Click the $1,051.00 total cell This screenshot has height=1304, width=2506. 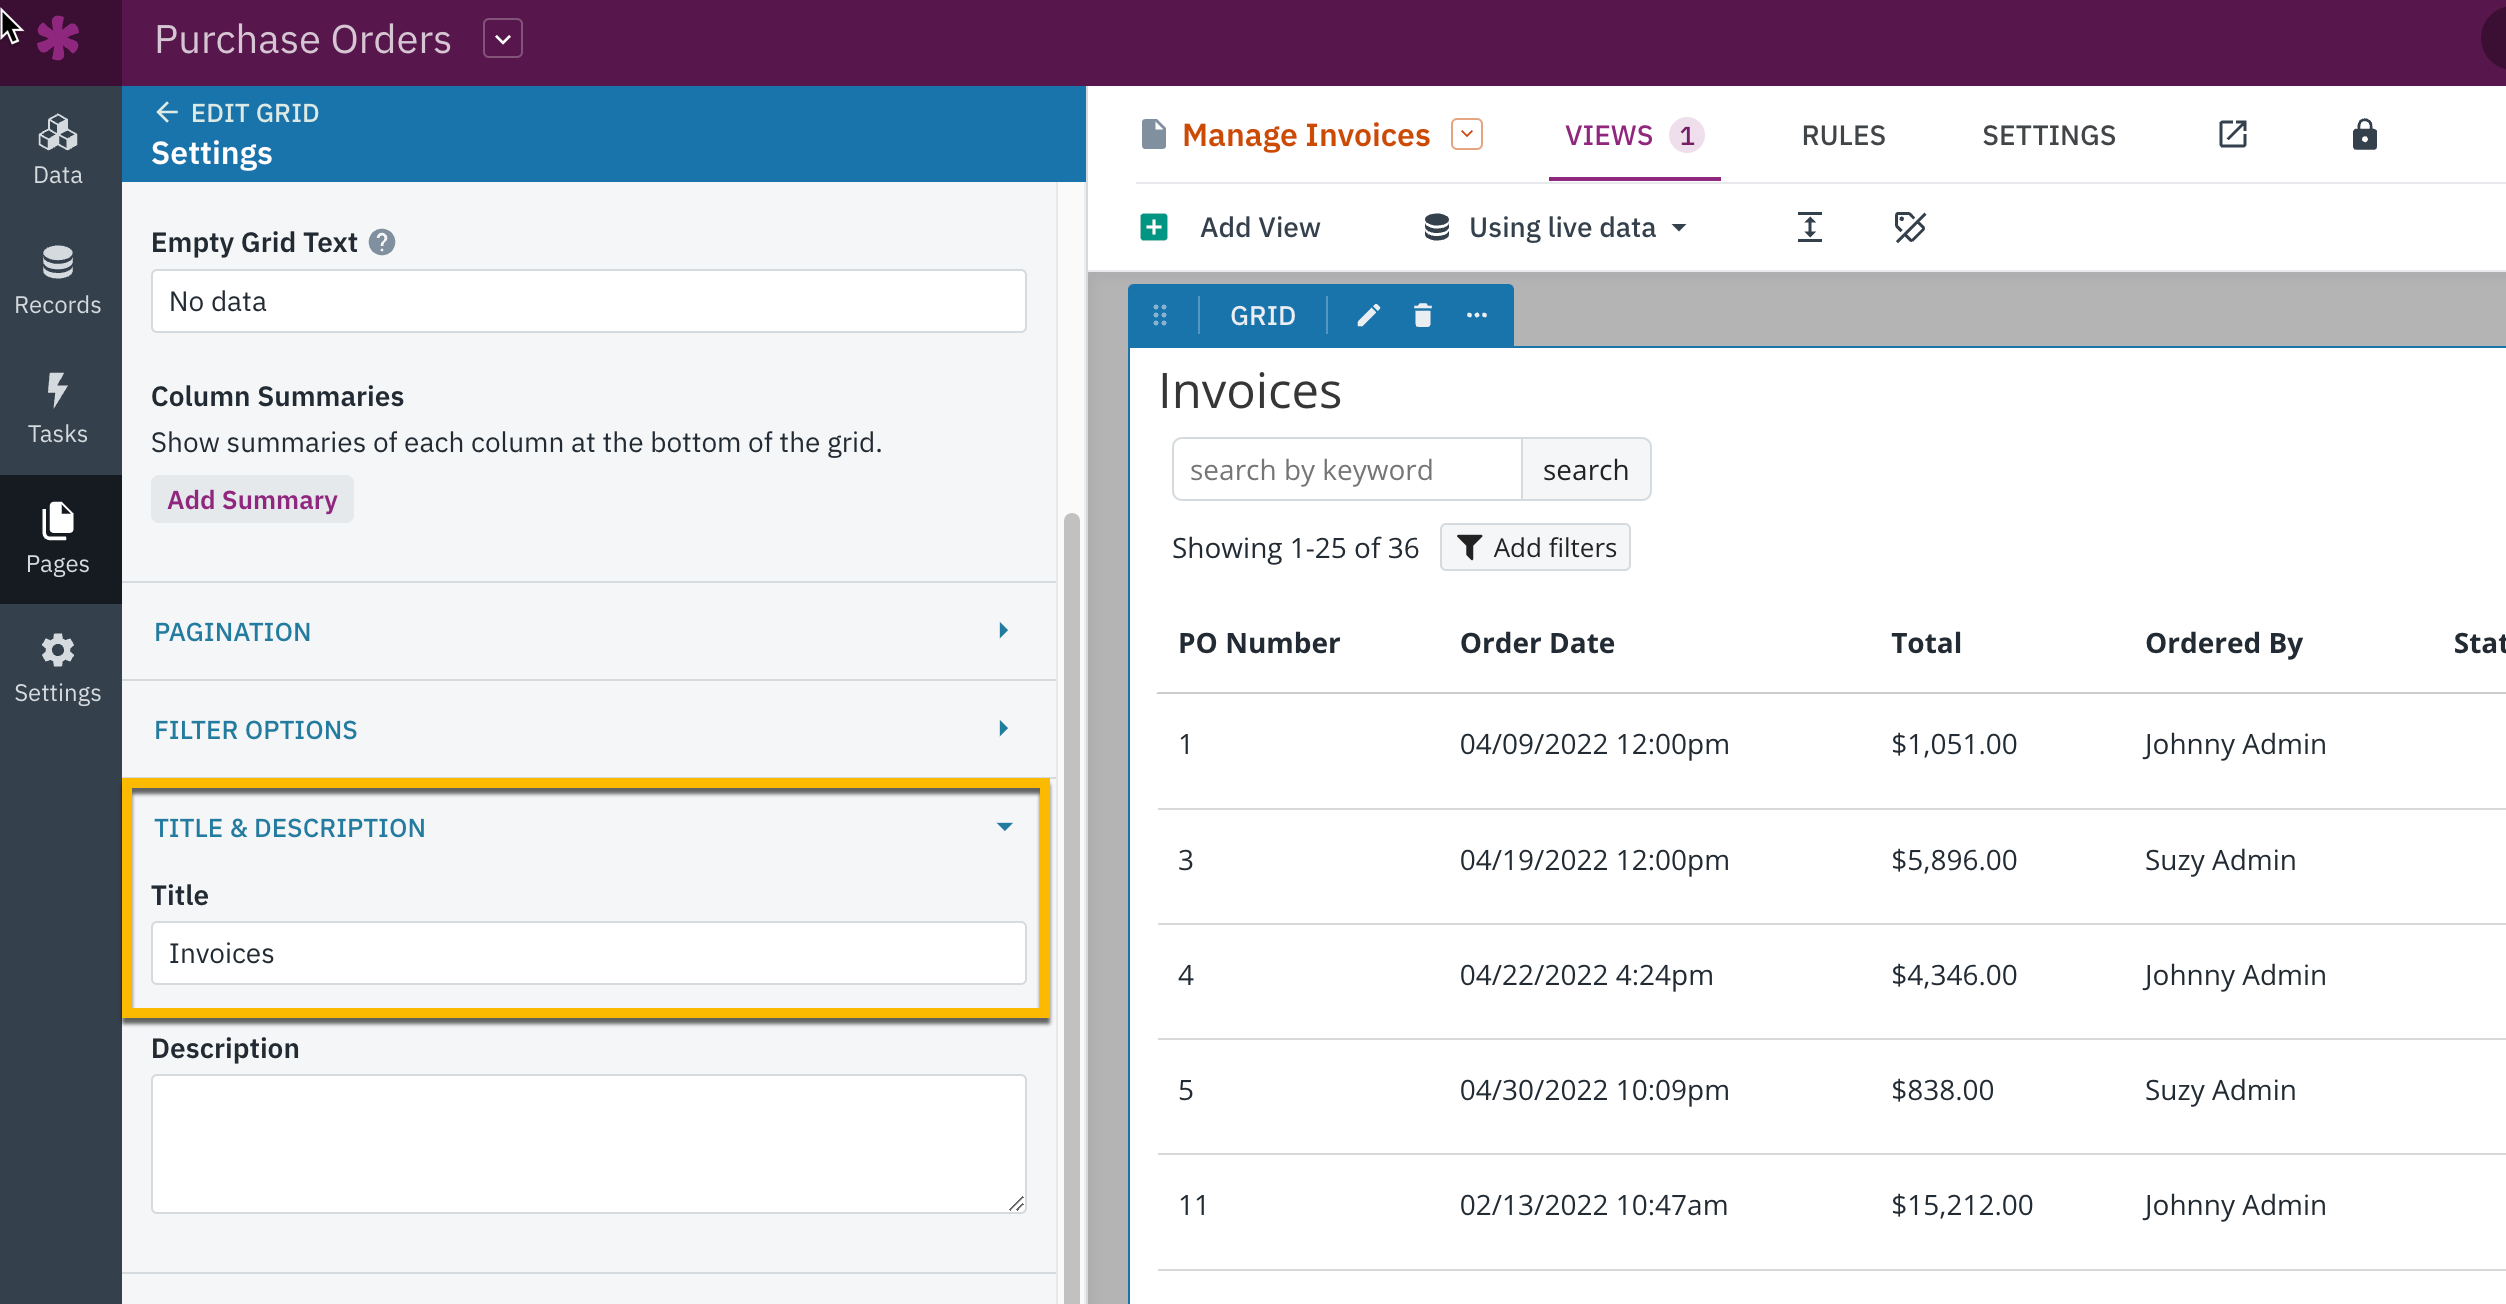[x=1954, y=744]
